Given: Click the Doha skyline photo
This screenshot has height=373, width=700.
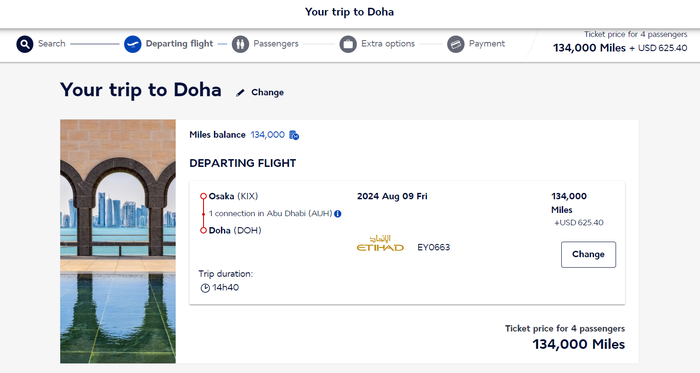Looking at the screenshot, I should [x=118, y=241].
